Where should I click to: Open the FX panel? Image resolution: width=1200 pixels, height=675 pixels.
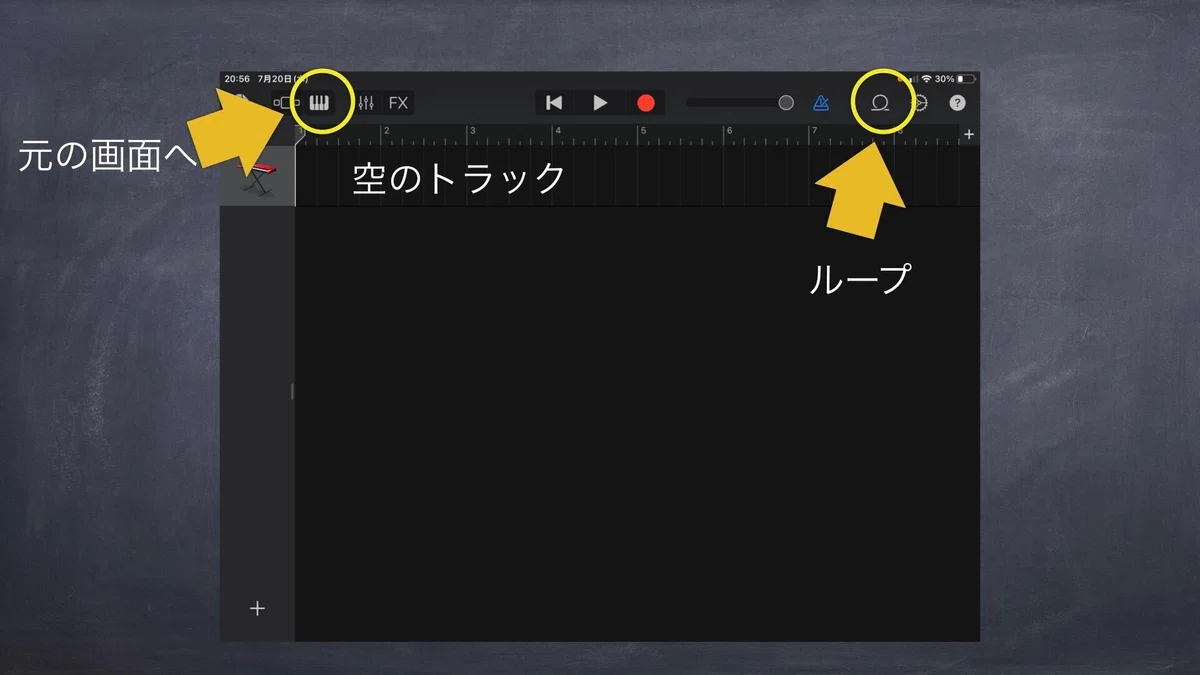pos(398,103)
